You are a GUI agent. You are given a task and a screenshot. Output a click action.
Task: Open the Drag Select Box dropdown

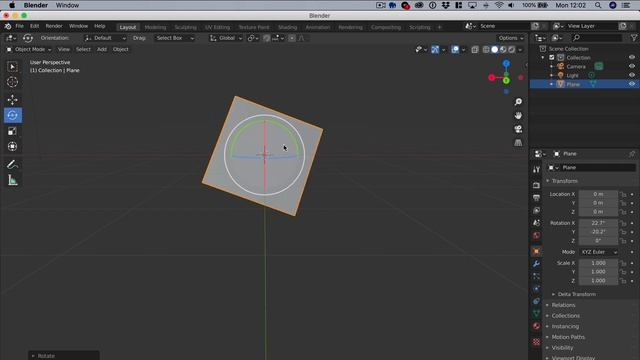pos(175,38)
